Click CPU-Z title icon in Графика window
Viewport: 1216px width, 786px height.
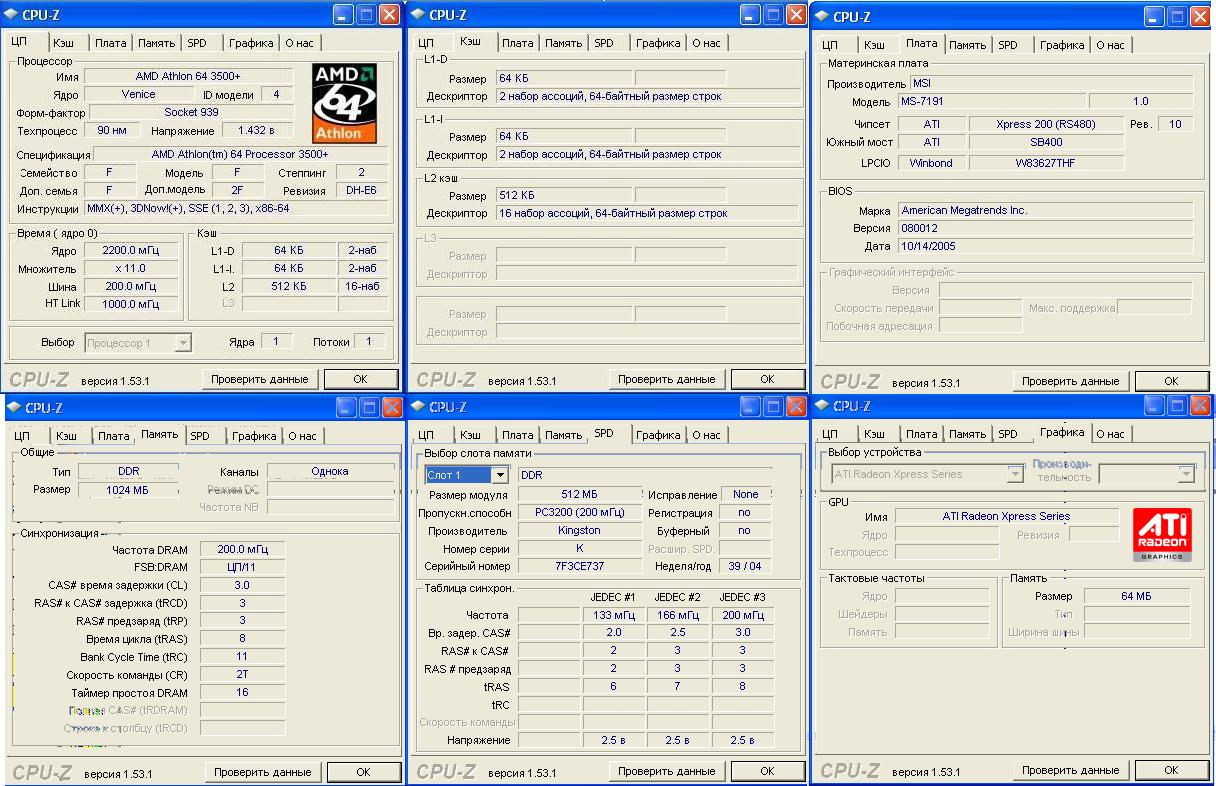pos(821,406)
